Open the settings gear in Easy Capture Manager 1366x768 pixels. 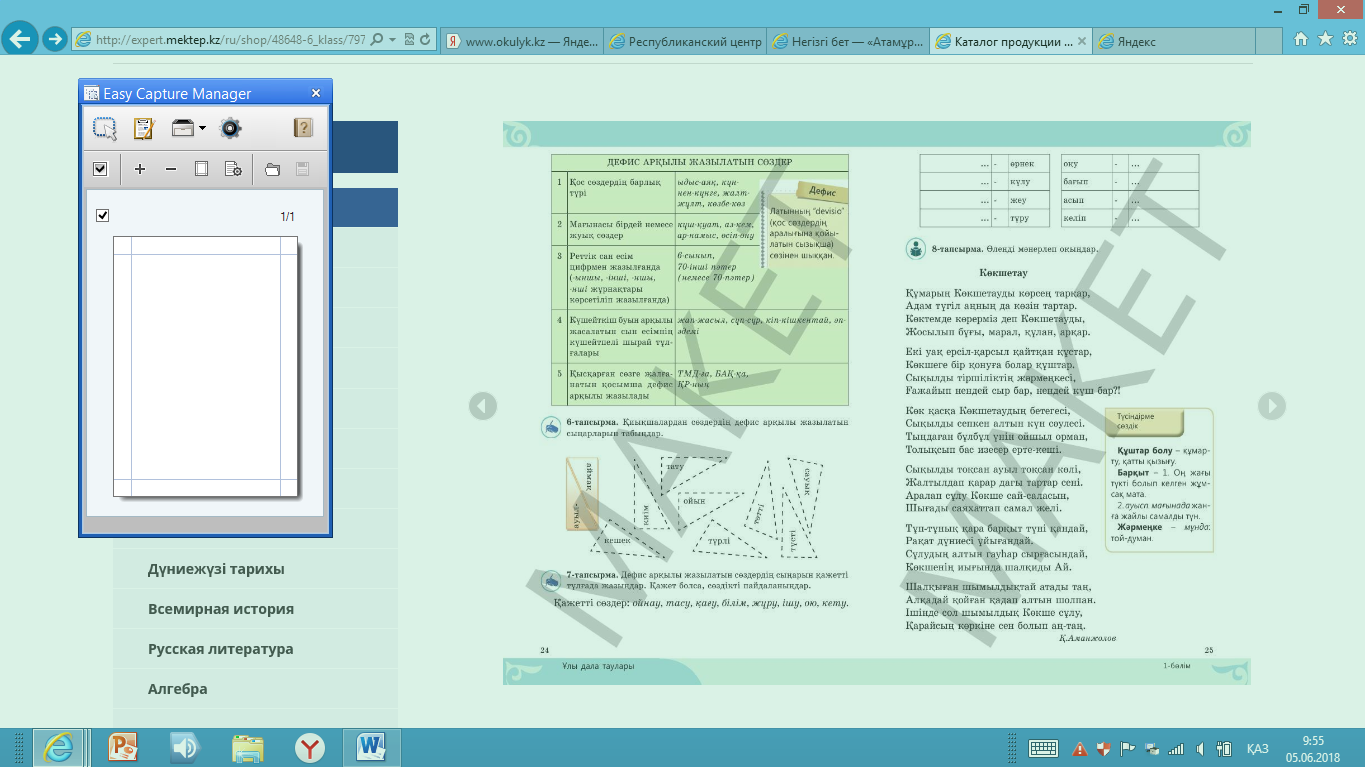(x=231, y=128)
